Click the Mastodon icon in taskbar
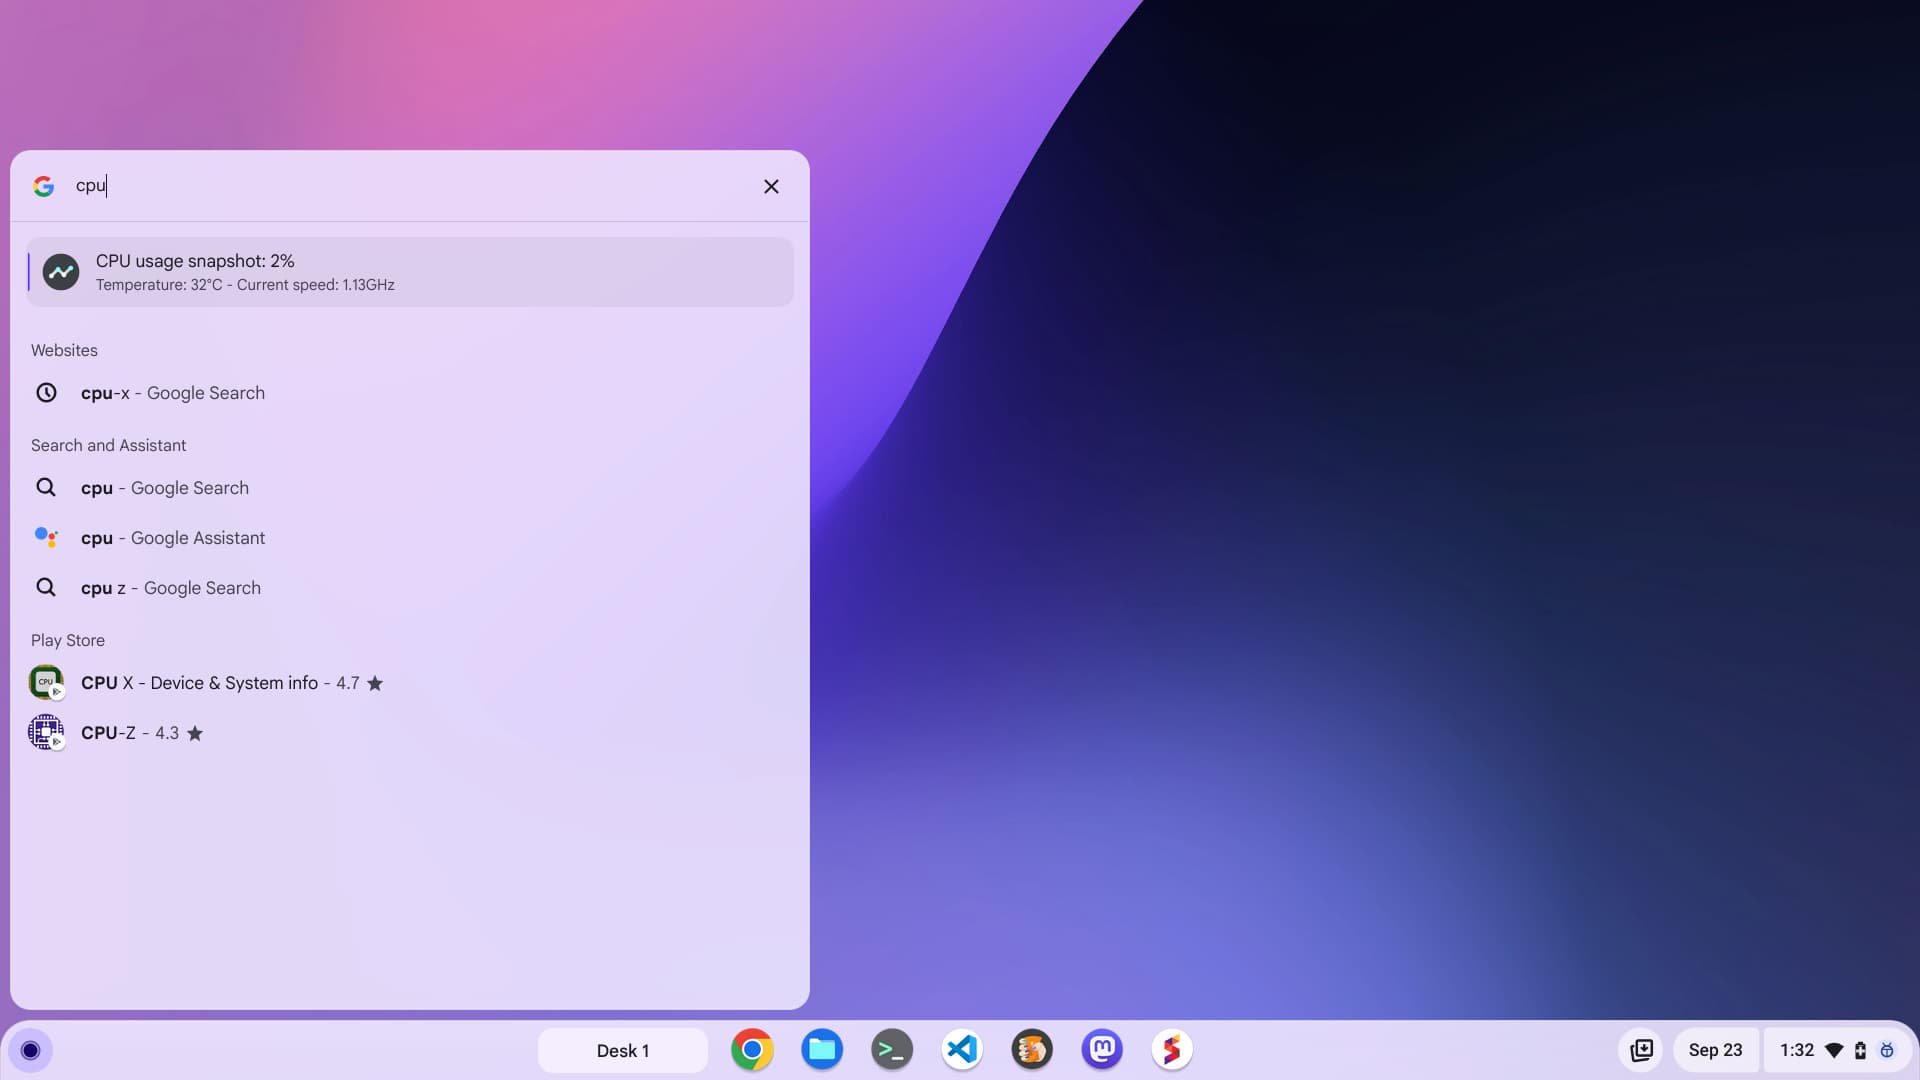The width and height of the screenshot is (1920, 1080). point(1101,1048)
